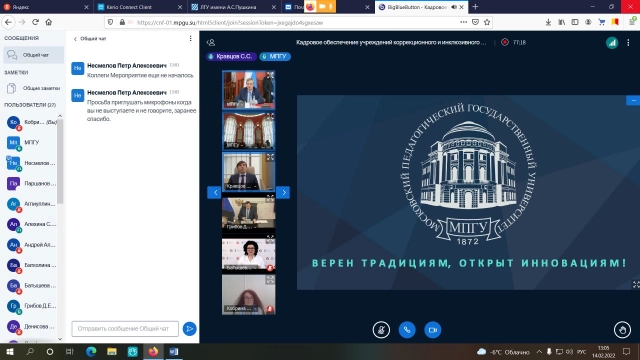The width and height of the screenshot is (640, 360).
Task: Fullscreen the Кравцов webcam
Action: pos(270,157)
